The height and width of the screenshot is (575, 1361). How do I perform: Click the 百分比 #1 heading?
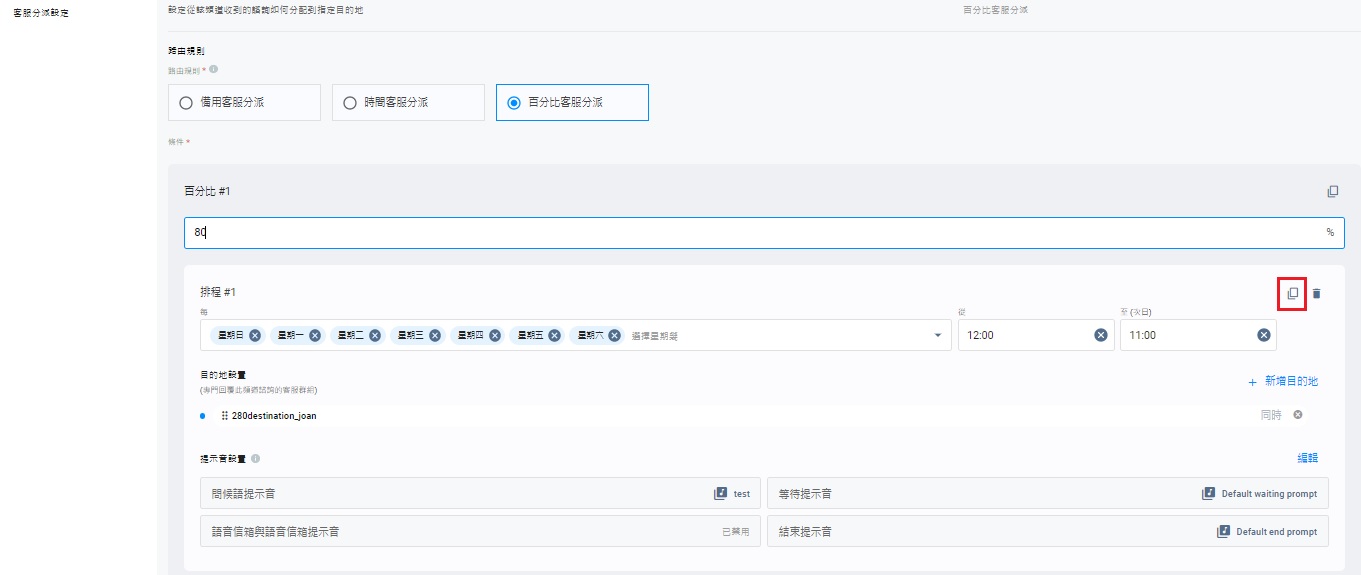pos(207,190)
